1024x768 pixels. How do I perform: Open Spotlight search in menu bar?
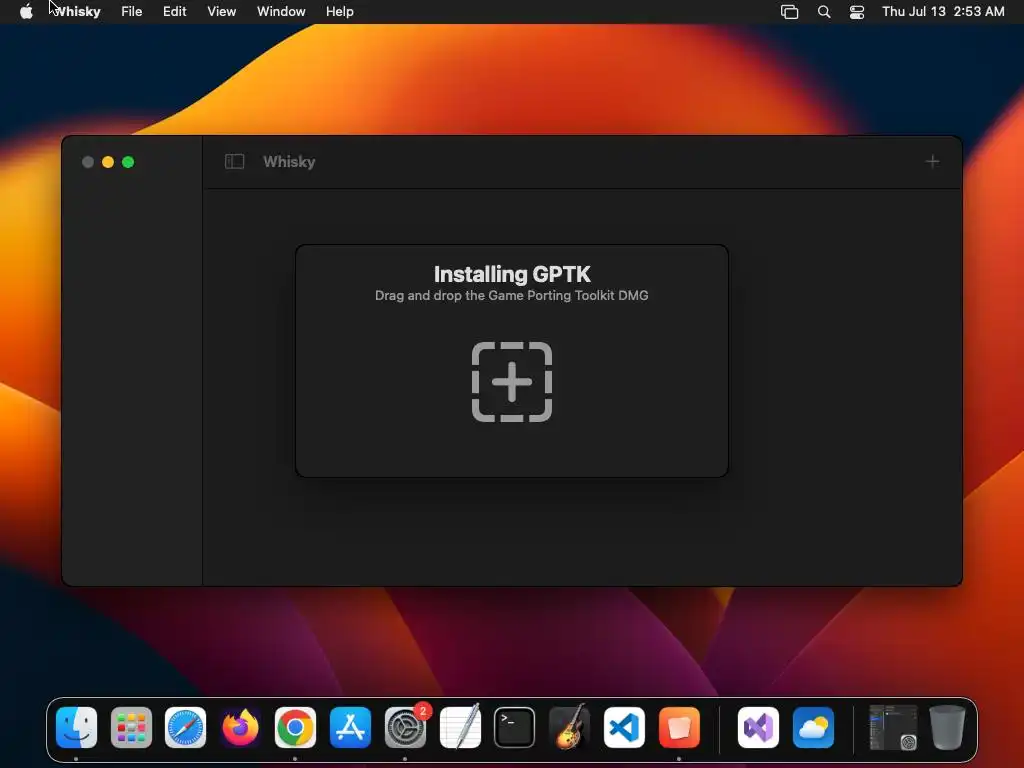824,12
